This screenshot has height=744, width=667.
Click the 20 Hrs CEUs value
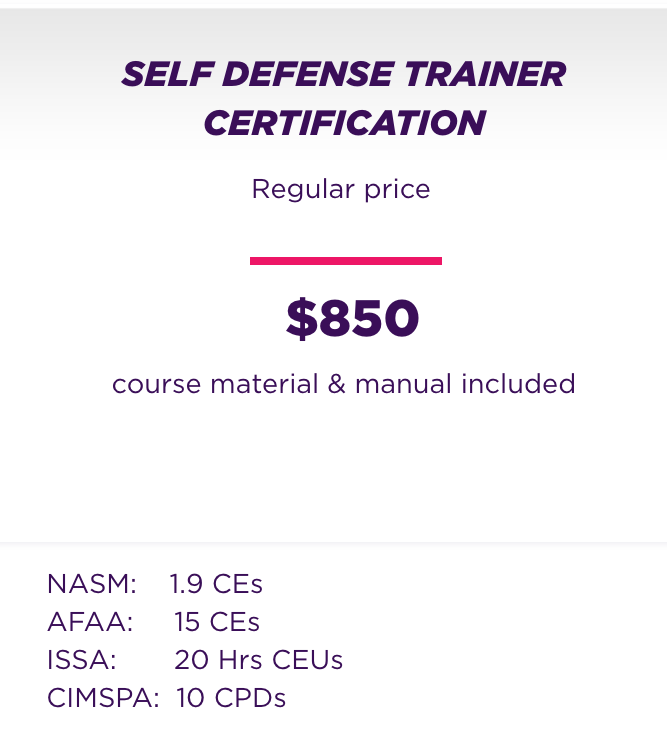pos(259,660)
